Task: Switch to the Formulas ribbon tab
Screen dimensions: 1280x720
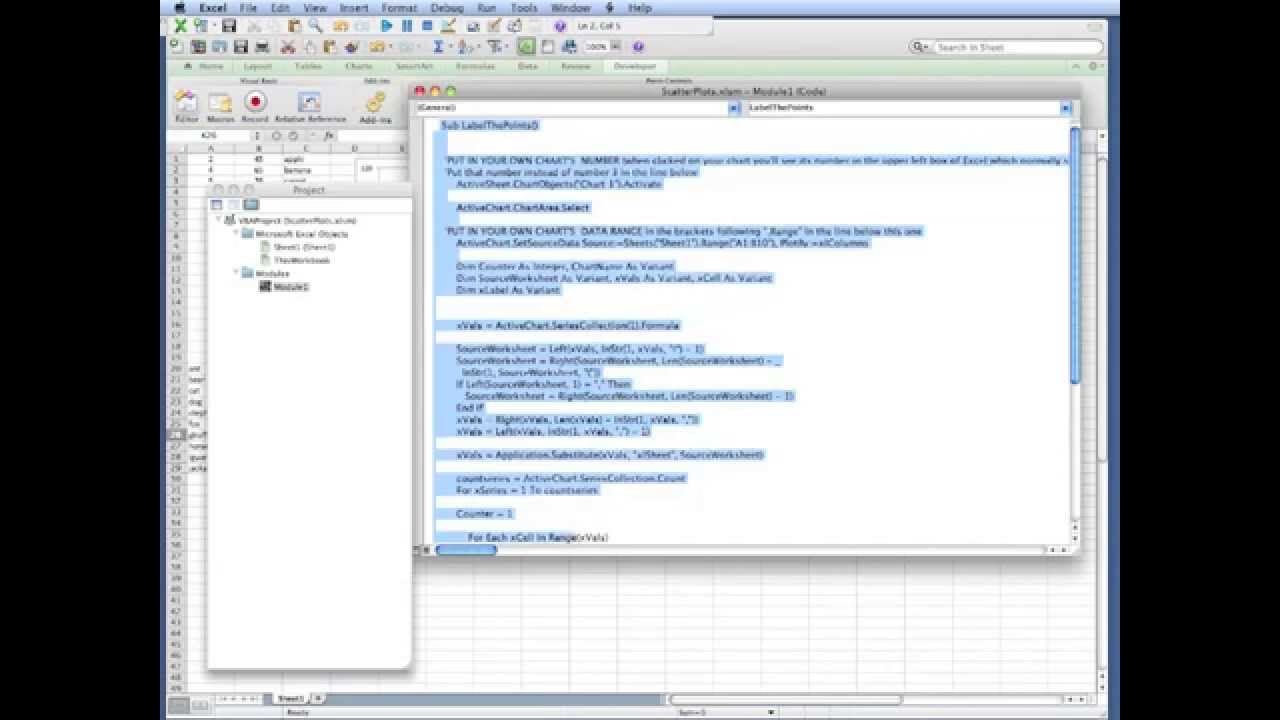Action: [475, 66]
